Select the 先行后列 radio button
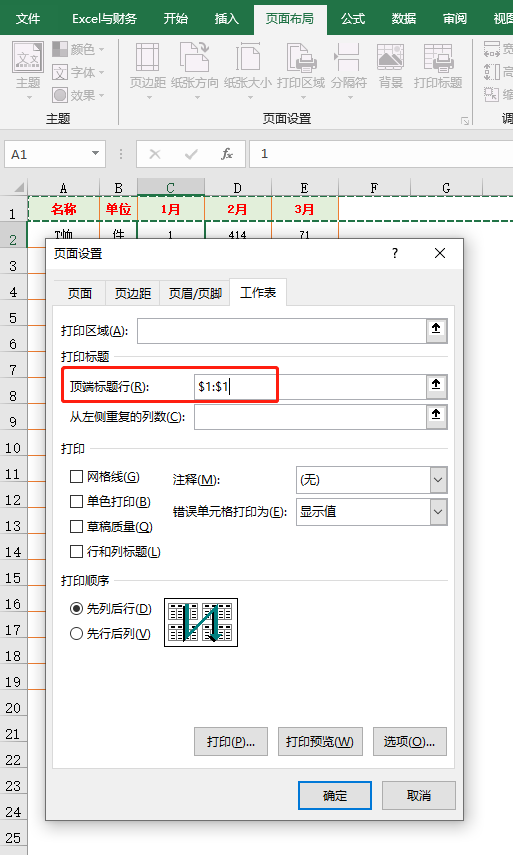 [x=76, y=633]
